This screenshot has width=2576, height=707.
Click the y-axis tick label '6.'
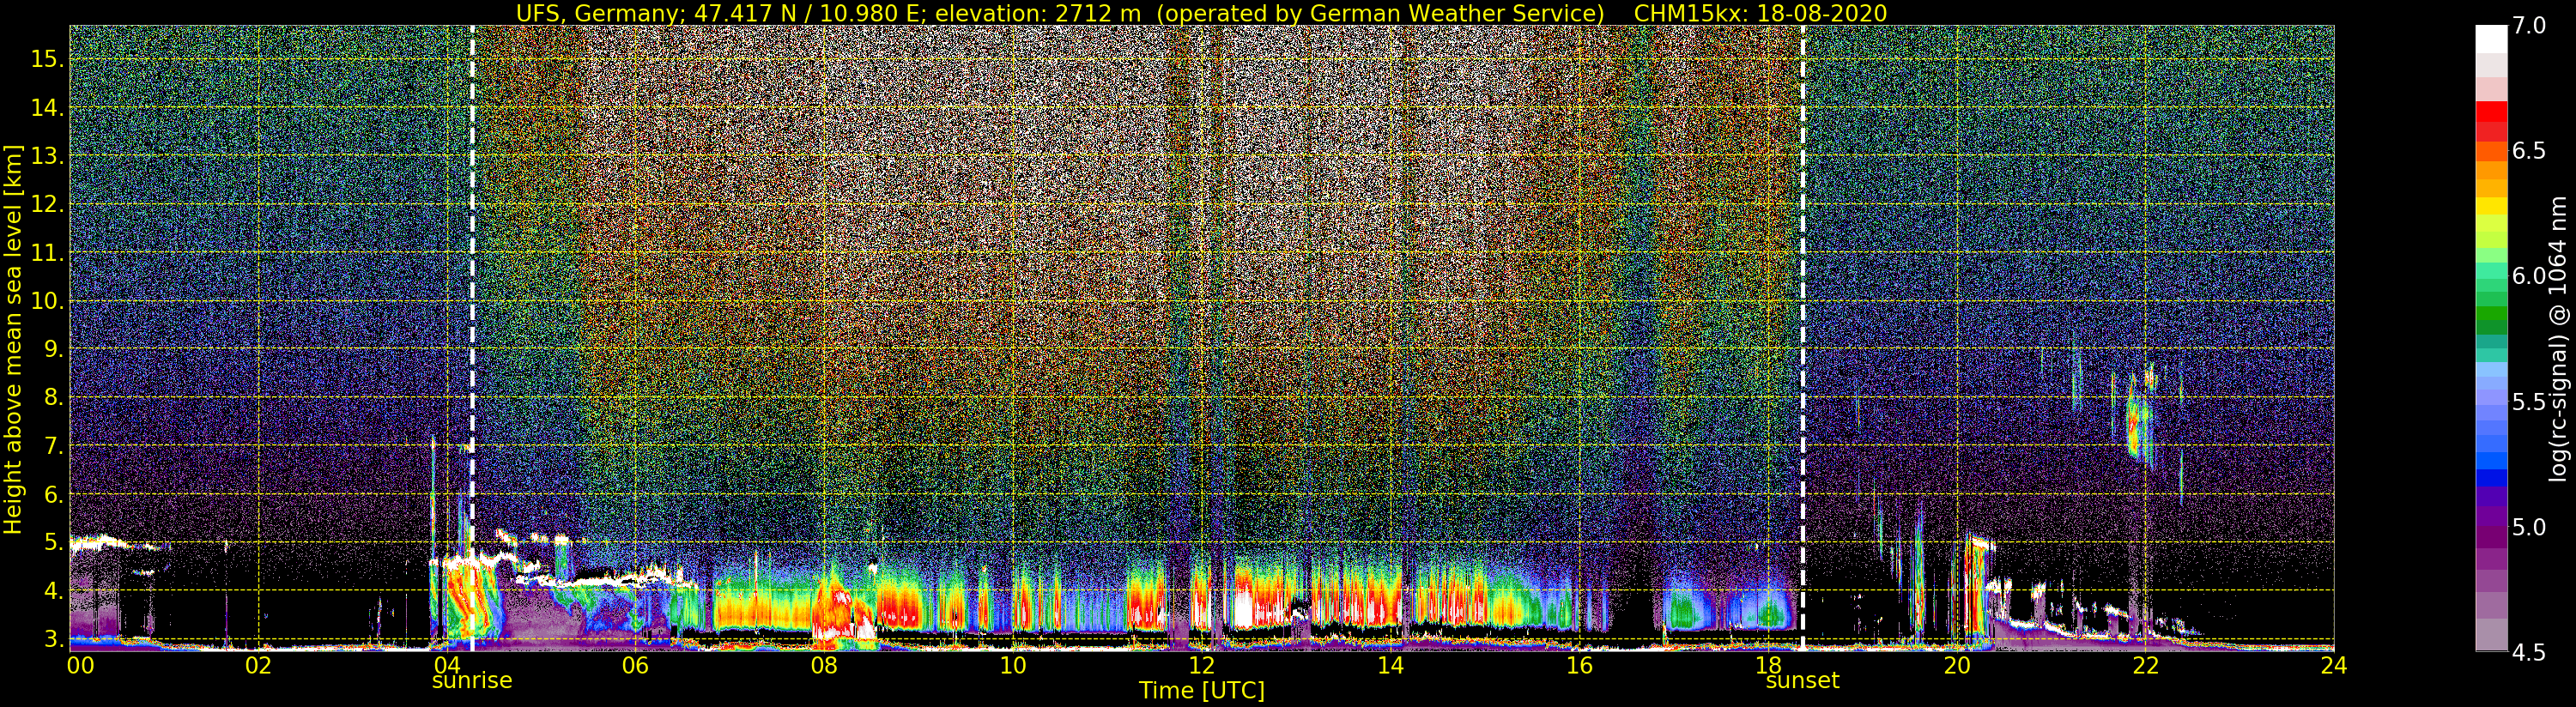tap(53, 494)
